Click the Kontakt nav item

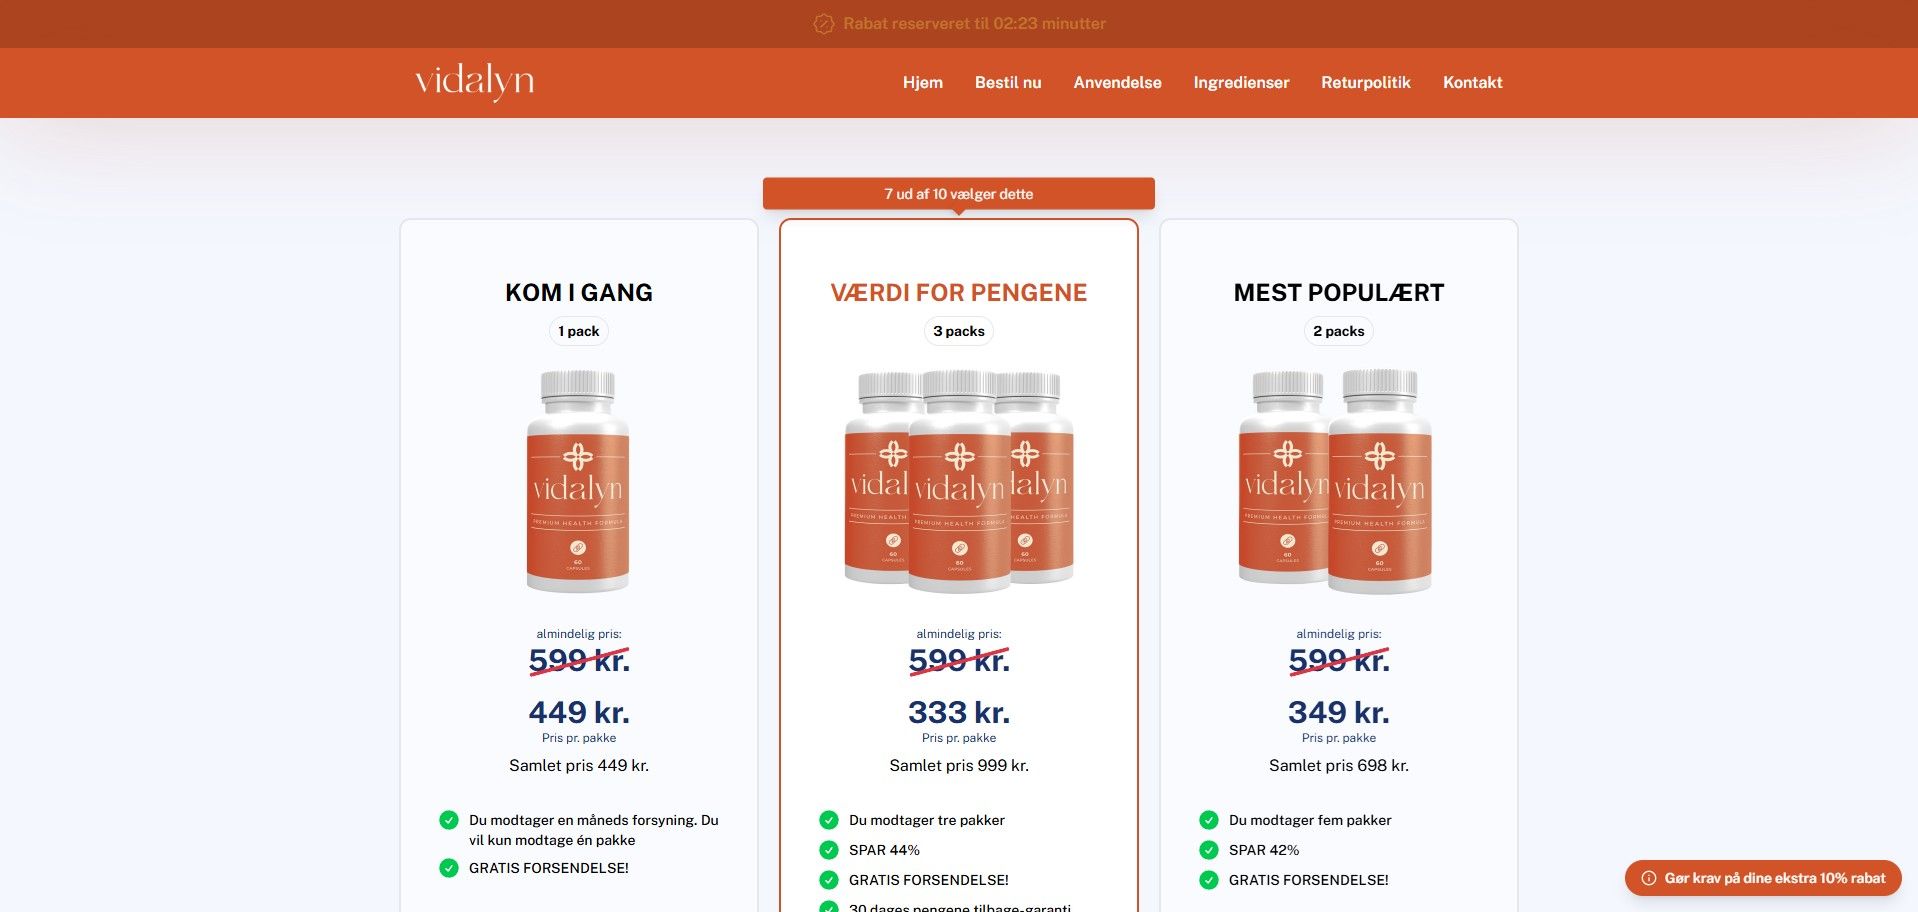(1471, 83)
